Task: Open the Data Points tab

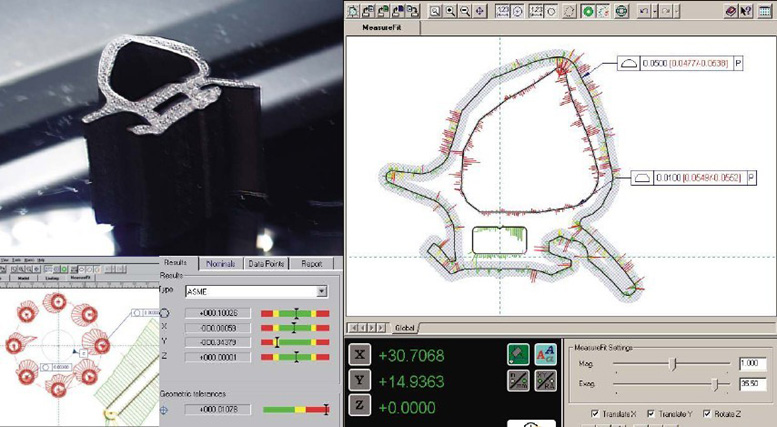Action: point(264,264)
